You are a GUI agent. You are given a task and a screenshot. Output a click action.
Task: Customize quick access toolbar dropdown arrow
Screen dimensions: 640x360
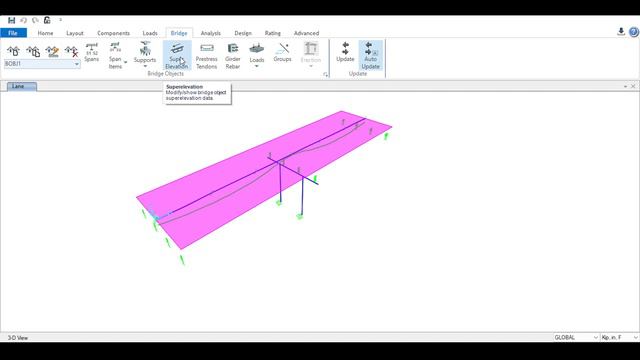click(x=60, y=20)
